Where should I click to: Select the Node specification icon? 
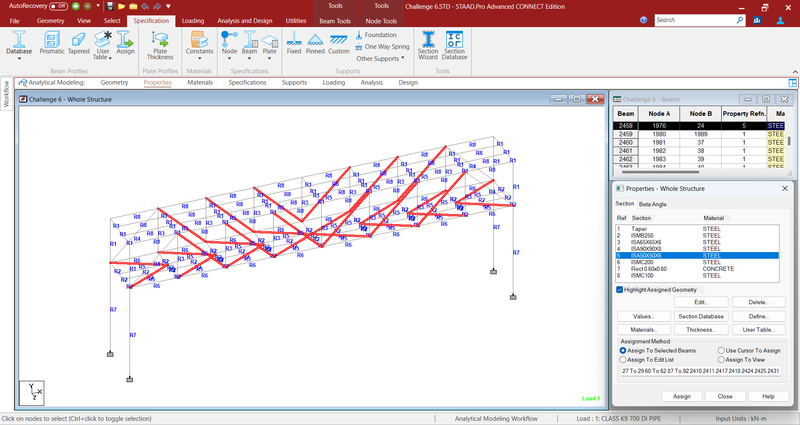[229, 43]
